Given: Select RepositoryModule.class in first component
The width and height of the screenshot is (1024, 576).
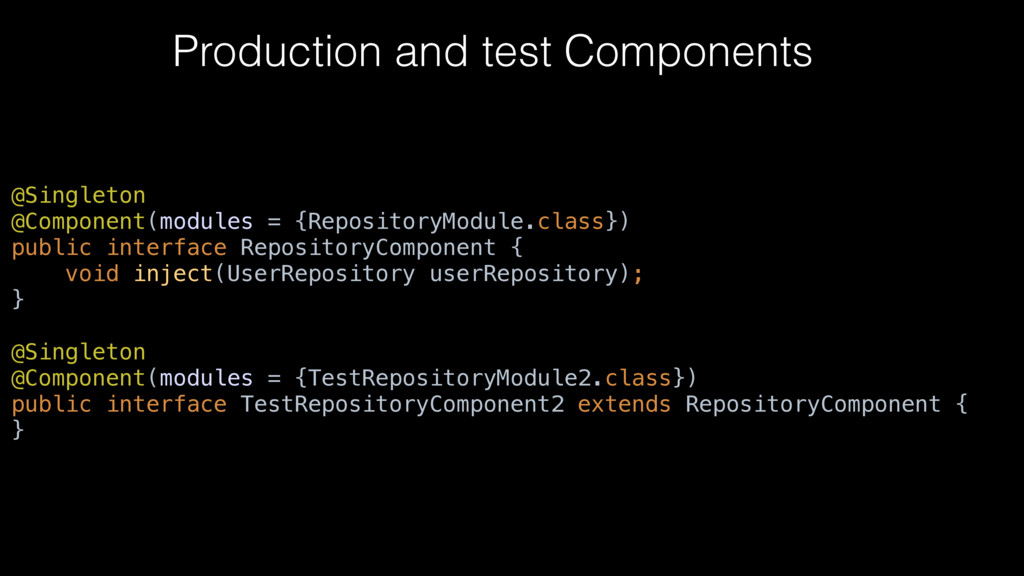Looking at the screenshot, I should [456, 222].
